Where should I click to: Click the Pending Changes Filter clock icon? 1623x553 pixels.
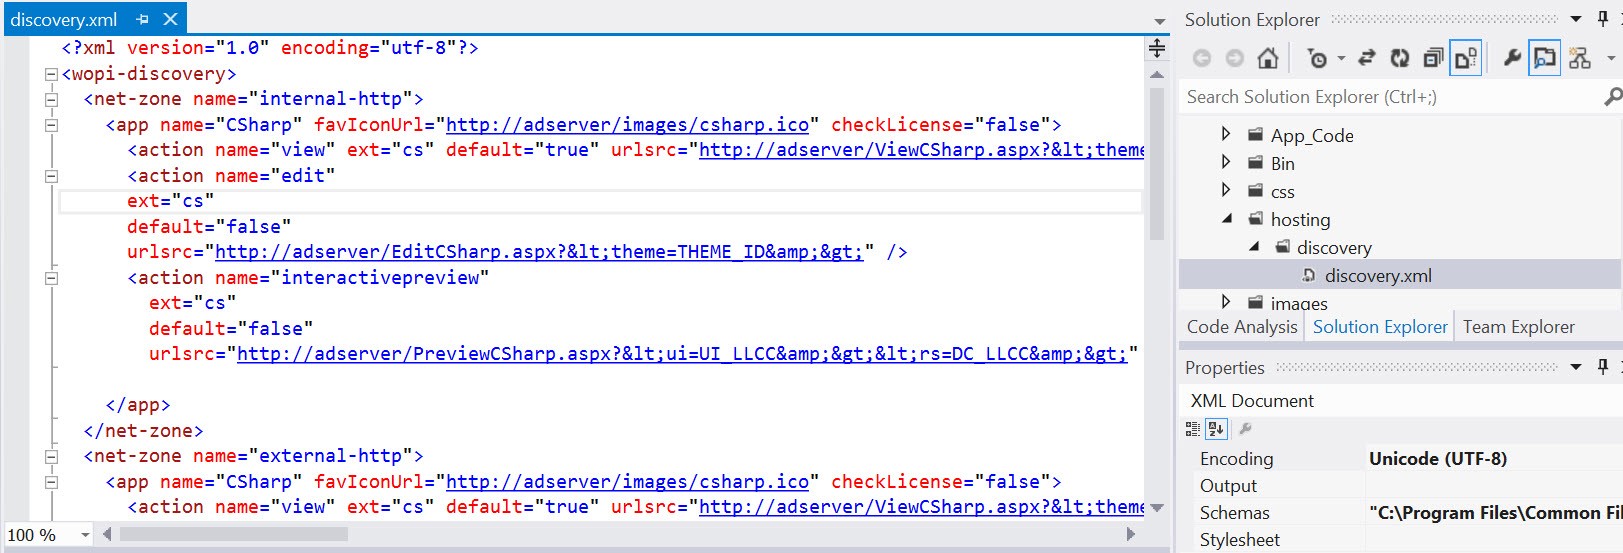(x=1317, y=59)
